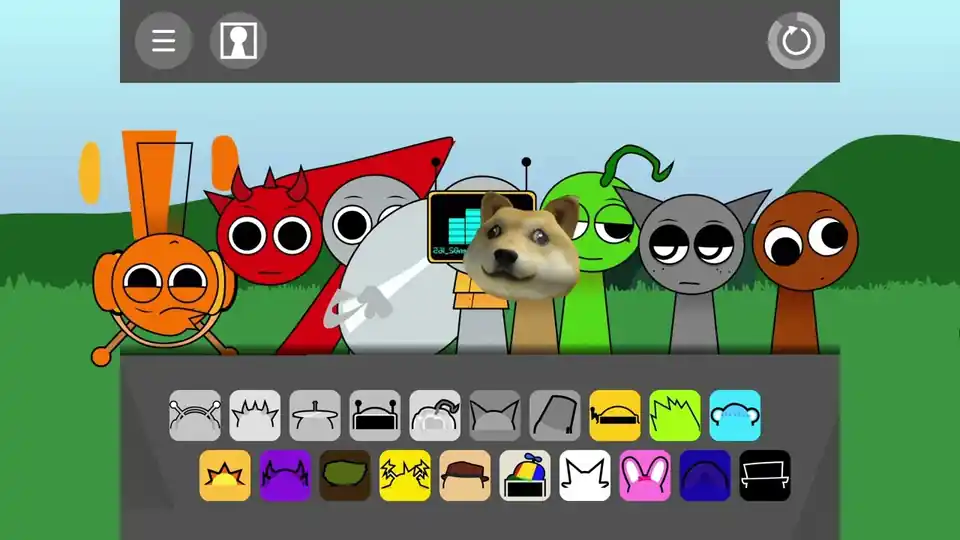The height and width of the screenshot is (540, 960).
Task: Pick the brown fedora hat icon
Action: (x=465, y=476)
